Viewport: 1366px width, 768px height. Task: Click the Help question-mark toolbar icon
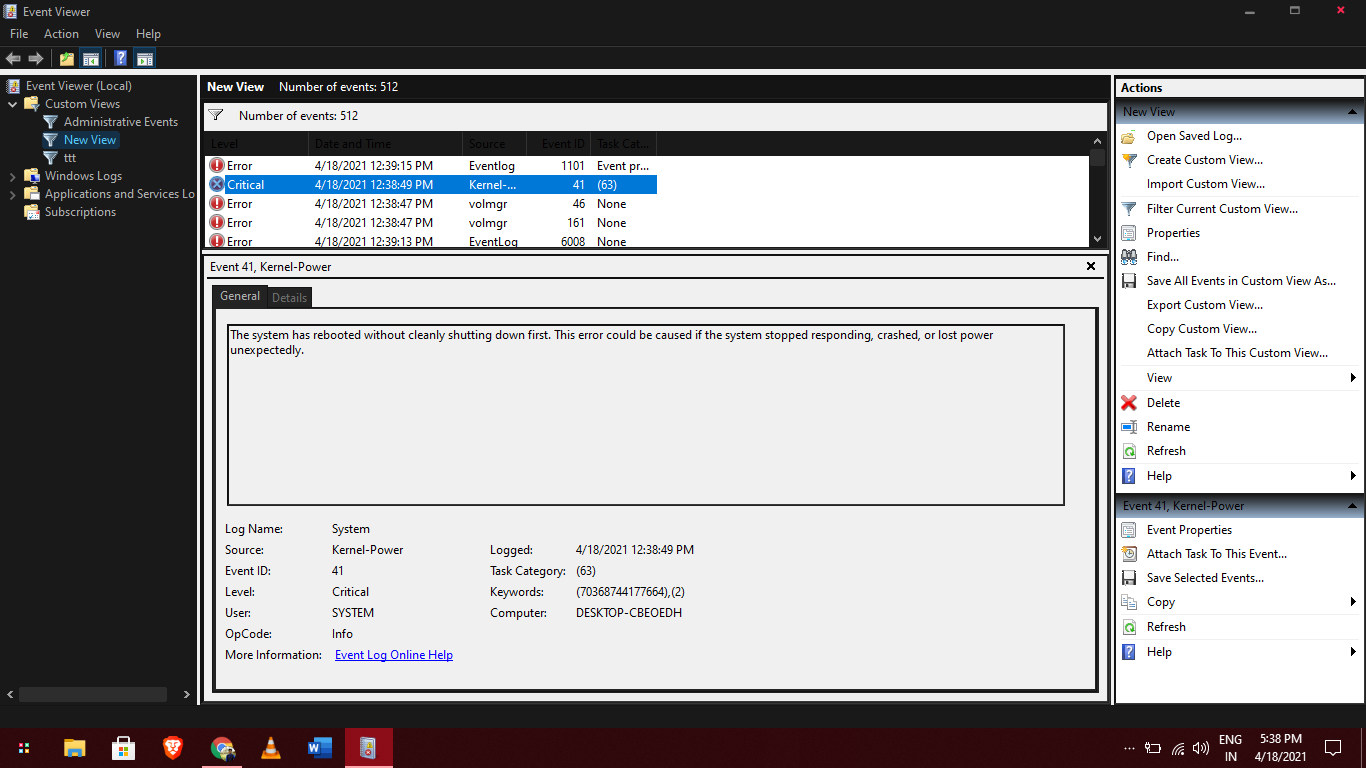point(120,59)
